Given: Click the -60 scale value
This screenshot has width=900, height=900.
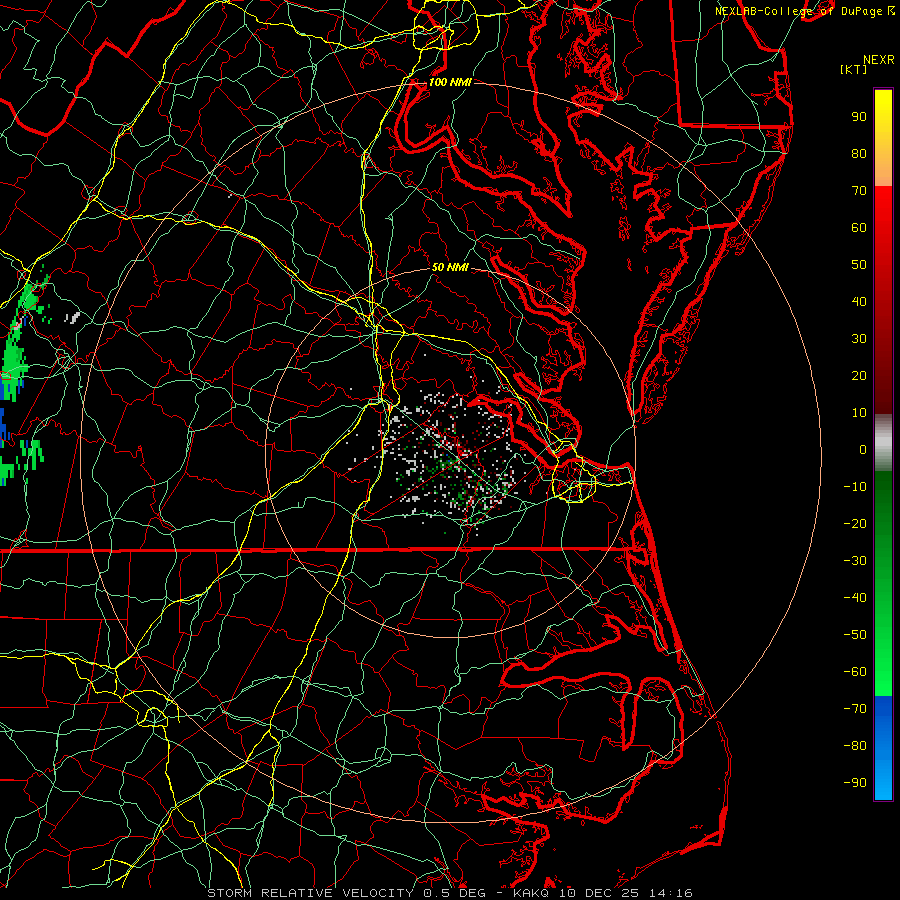Looking at the screenshot, I should point(855,672).
